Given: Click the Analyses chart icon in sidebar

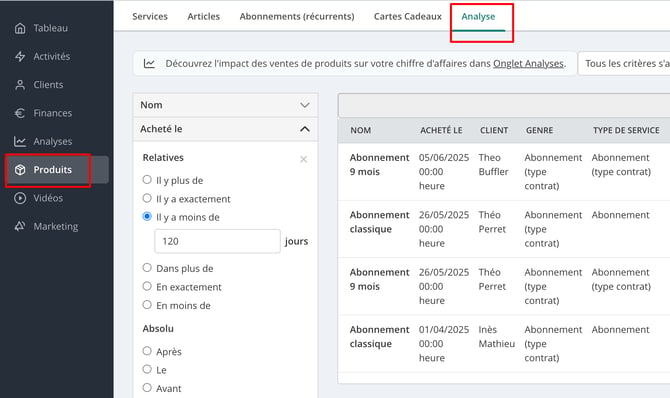Looking at the screenshot, I should 20,142.
